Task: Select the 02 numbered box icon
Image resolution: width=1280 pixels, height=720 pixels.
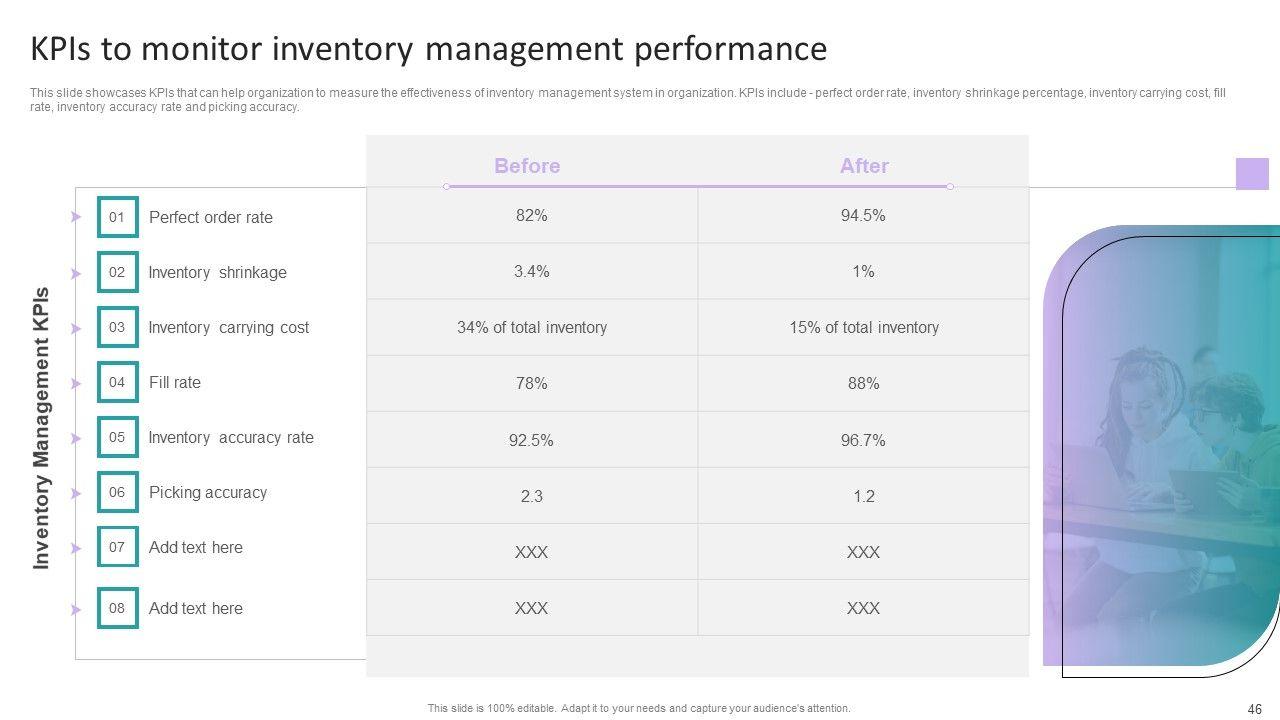Action: coord(117,272)
